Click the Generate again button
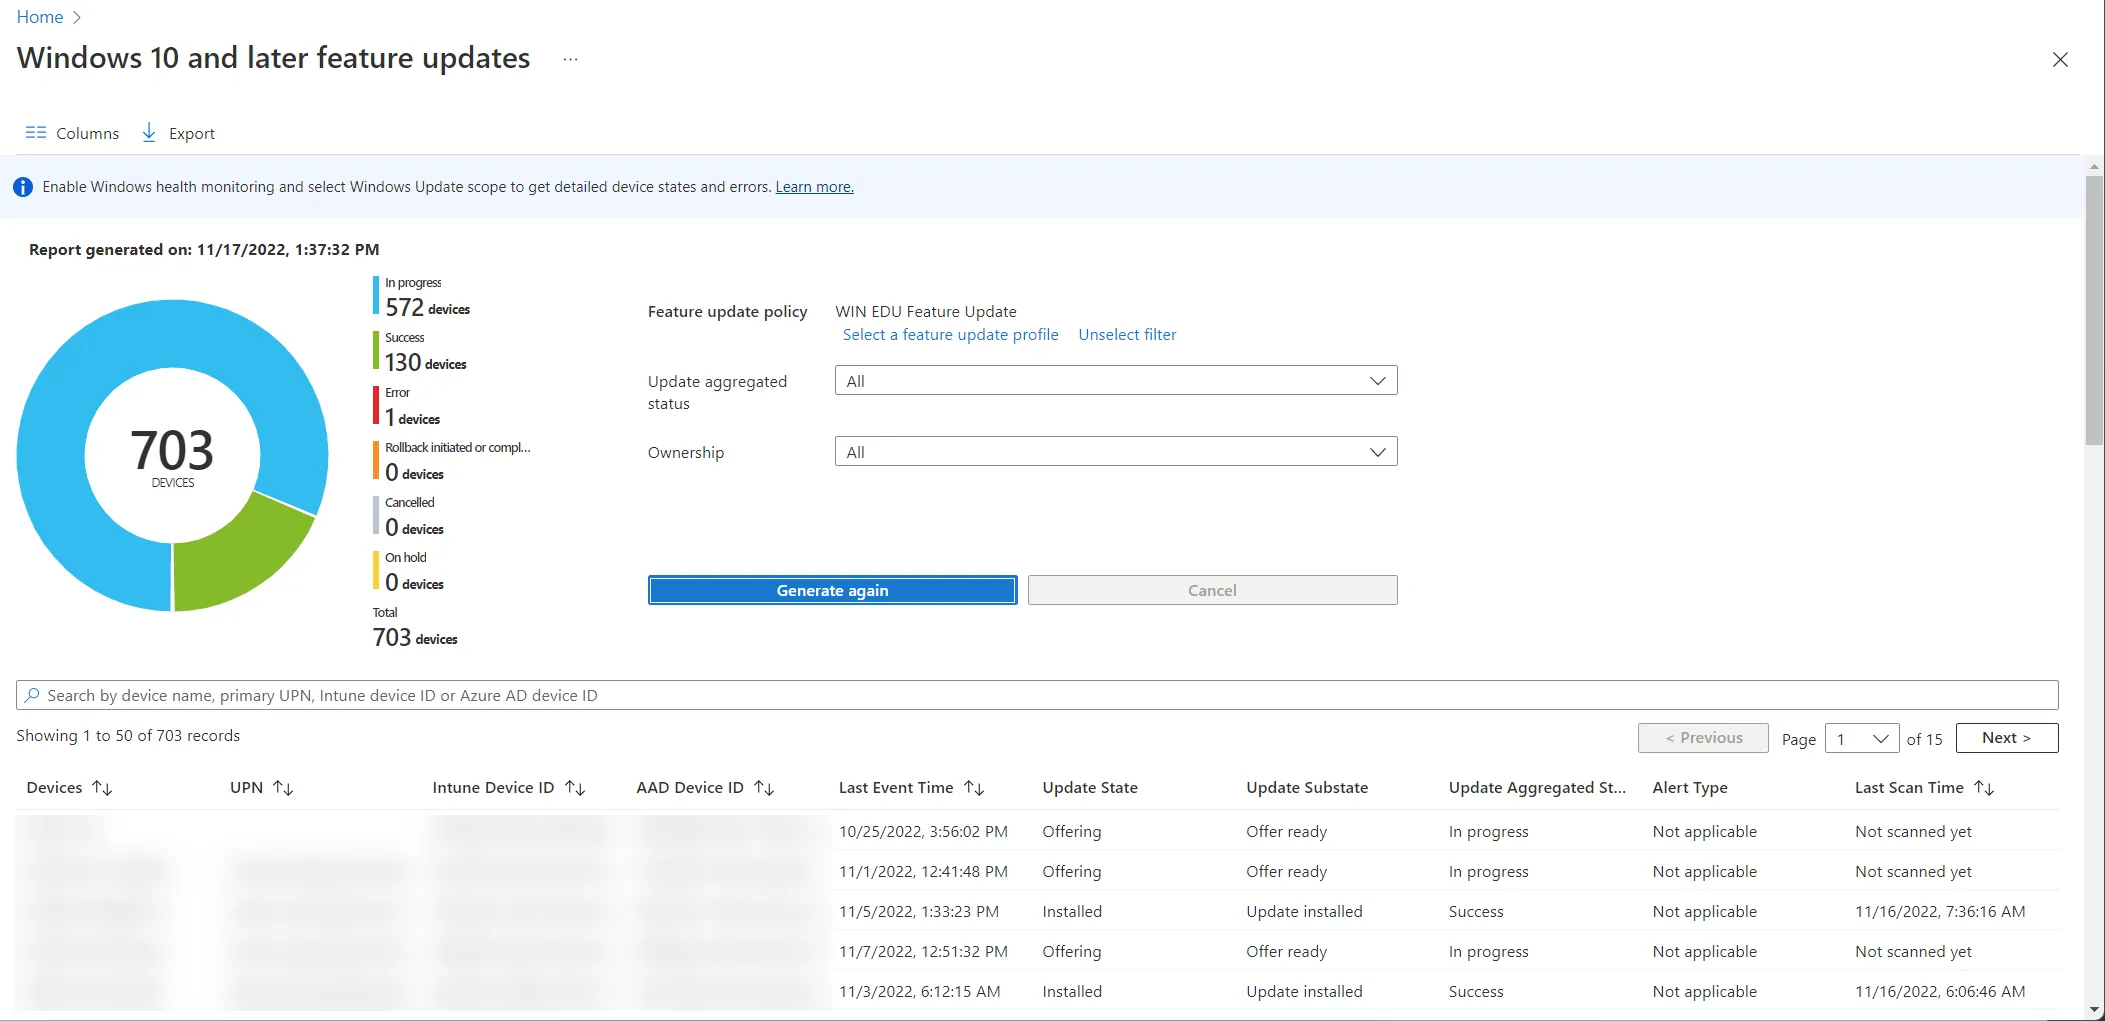The height and width of the screenshot is (1021, 2105). 832,591
